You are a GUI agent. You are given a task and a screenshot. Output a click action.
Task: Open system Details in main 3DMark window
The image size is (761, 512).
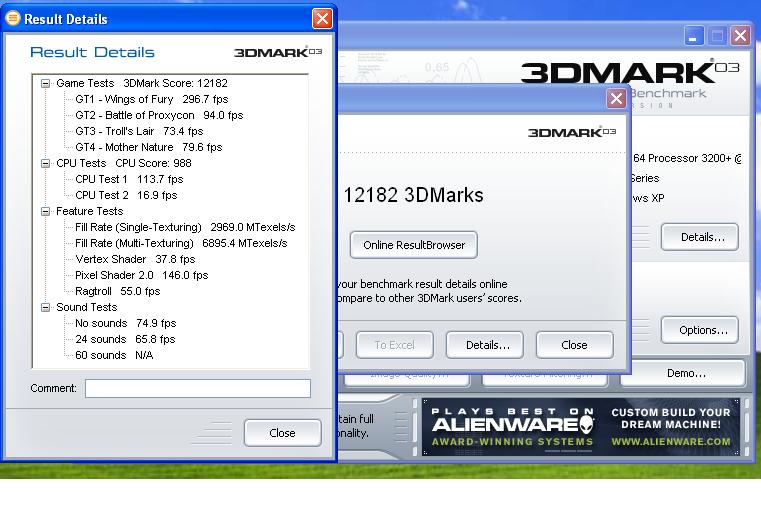(x=700, y=237)
